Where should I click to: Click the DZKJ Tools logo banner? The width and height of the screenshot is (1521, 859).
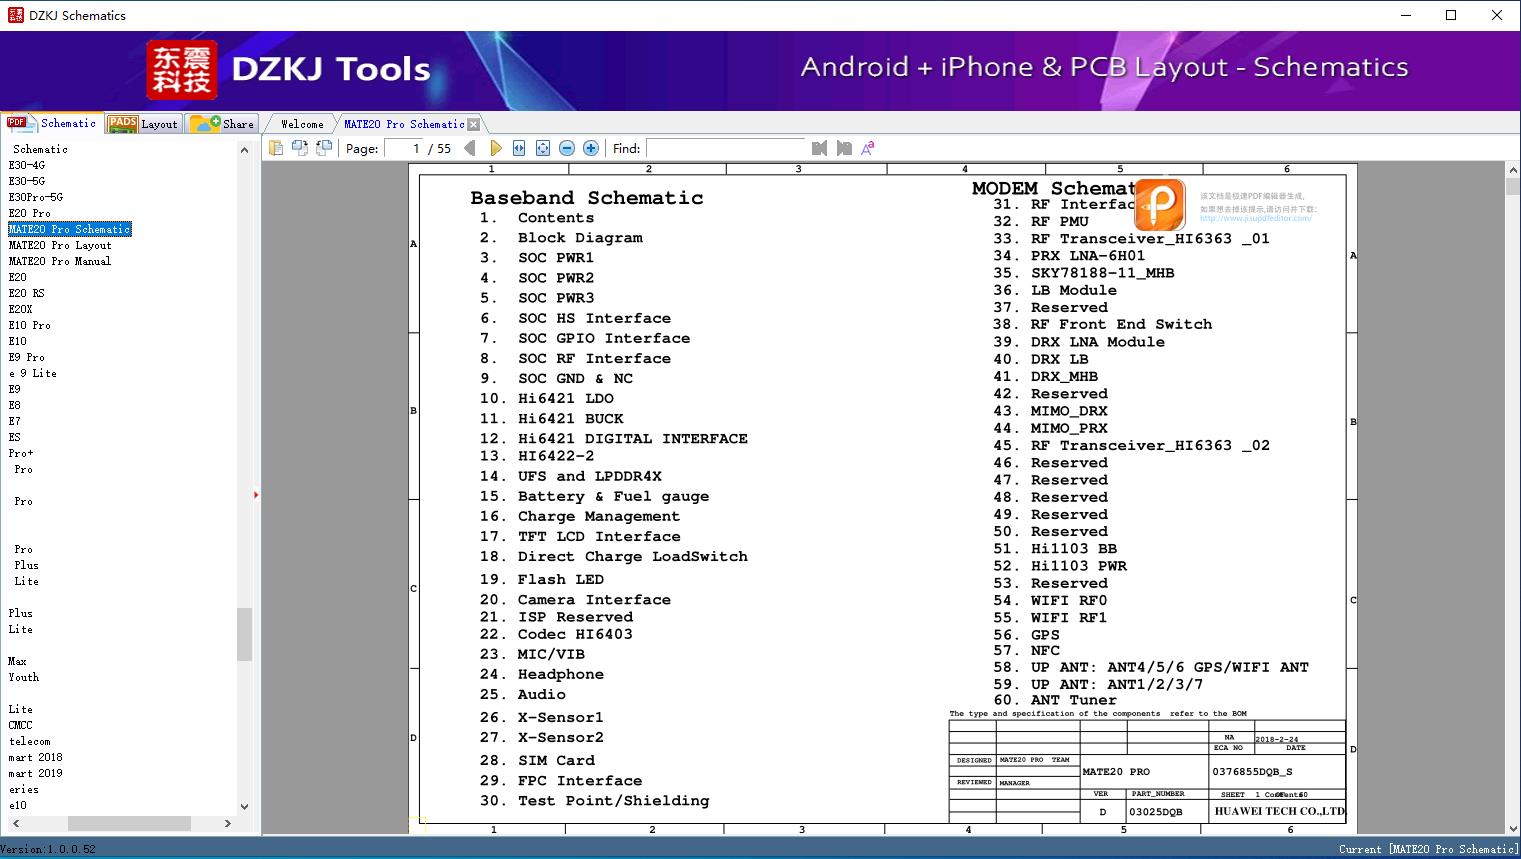[290, 70]
